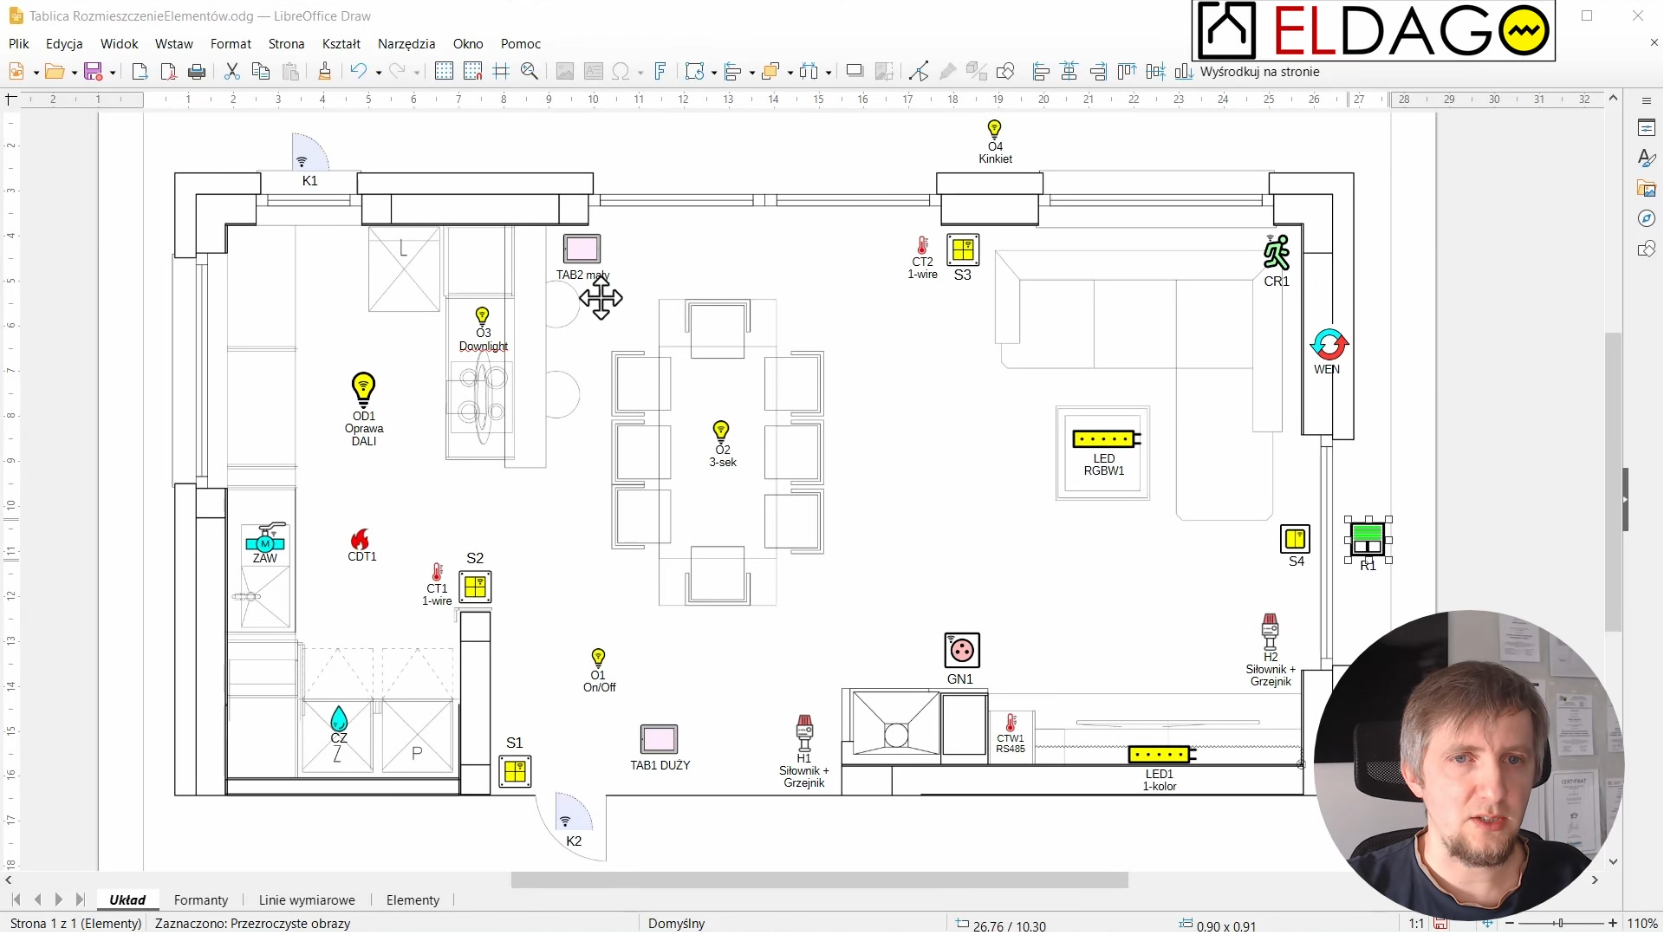Toggle Snap to Grid icon

[473, 71]
